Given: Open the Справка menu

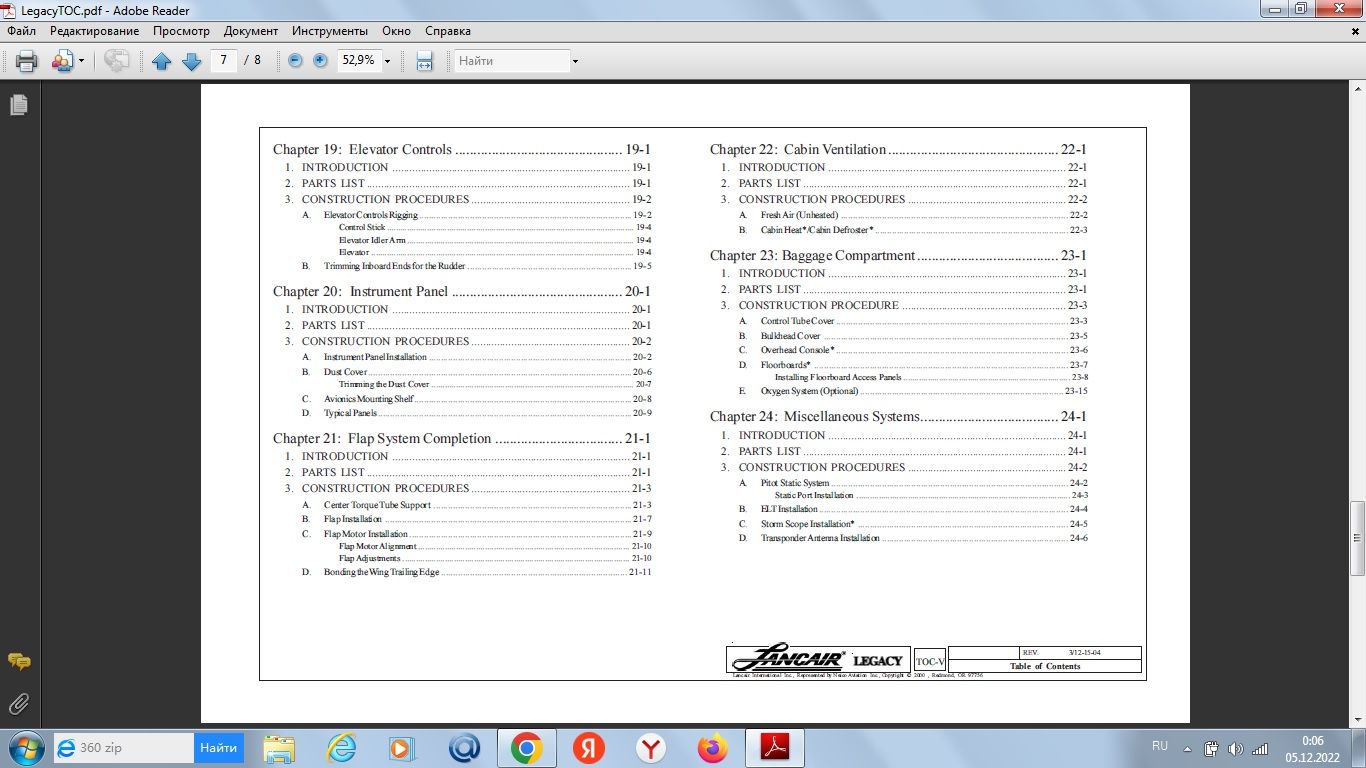Looking at the screenshot, I should 447,31.
